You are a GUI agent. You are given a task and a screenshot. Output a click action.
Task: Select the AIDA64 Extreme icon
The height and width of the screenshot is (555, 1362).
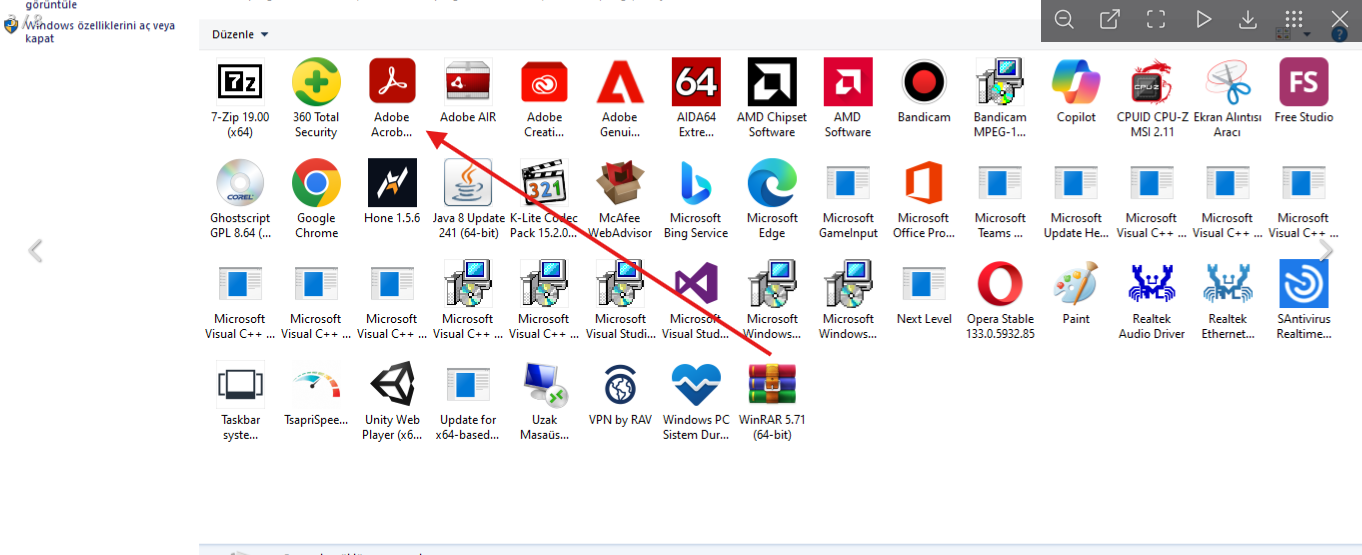pos(696,82)
